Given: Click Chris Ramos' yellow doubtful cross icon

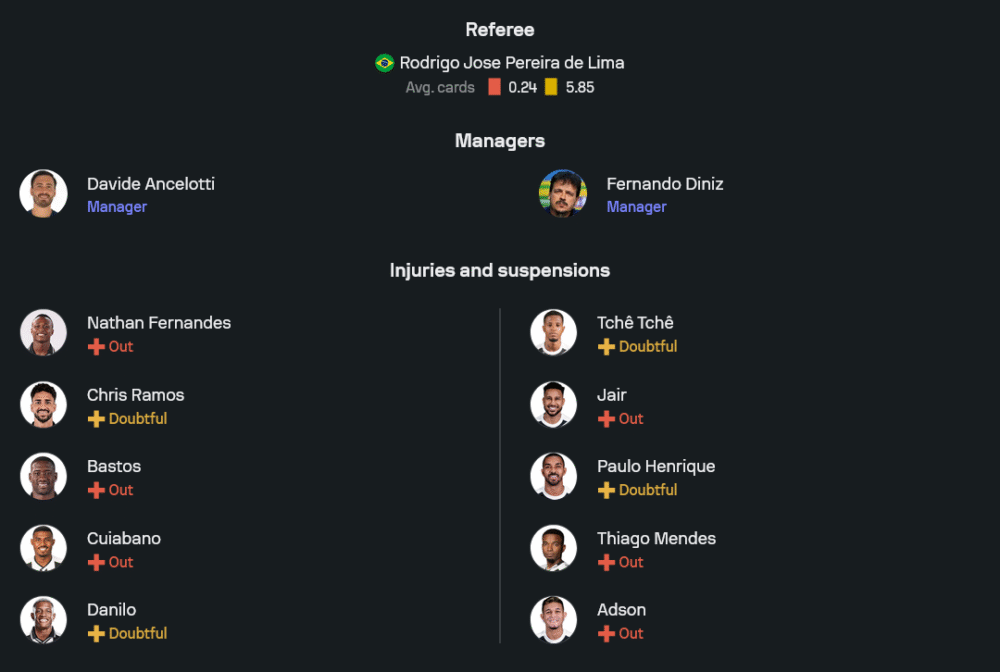Looking at the screenshot, I should click(96, 419).
